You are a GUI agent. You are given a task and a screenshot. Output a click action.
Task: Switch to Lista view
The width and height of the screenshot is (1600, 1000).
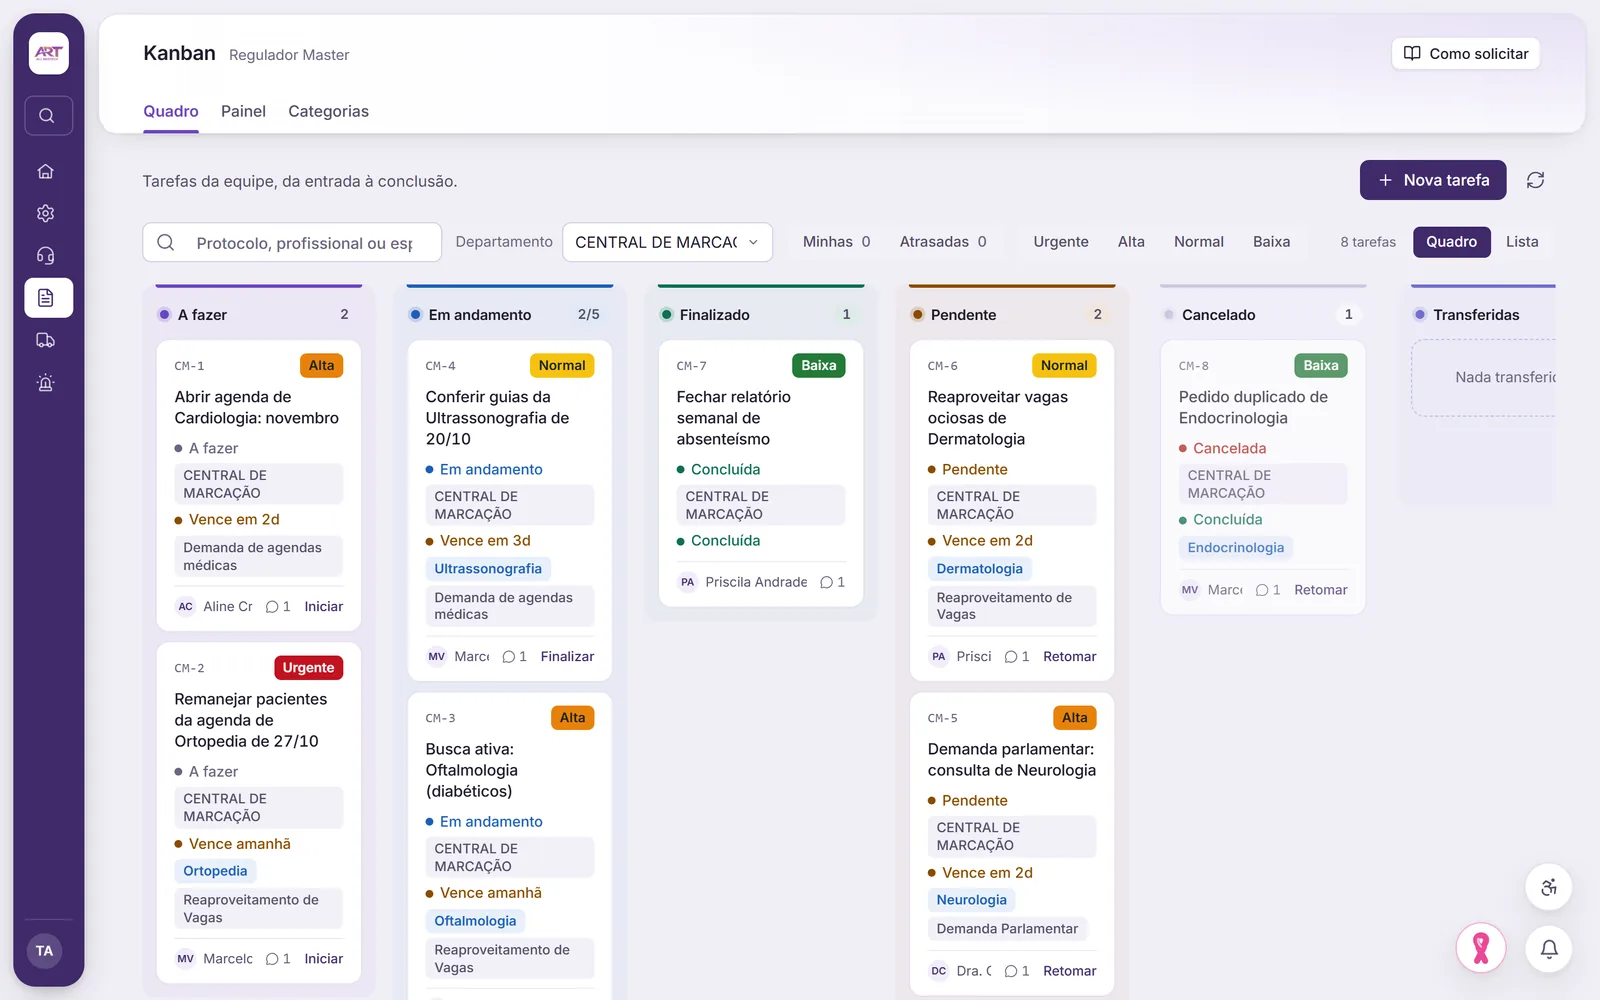[1521, 242]
